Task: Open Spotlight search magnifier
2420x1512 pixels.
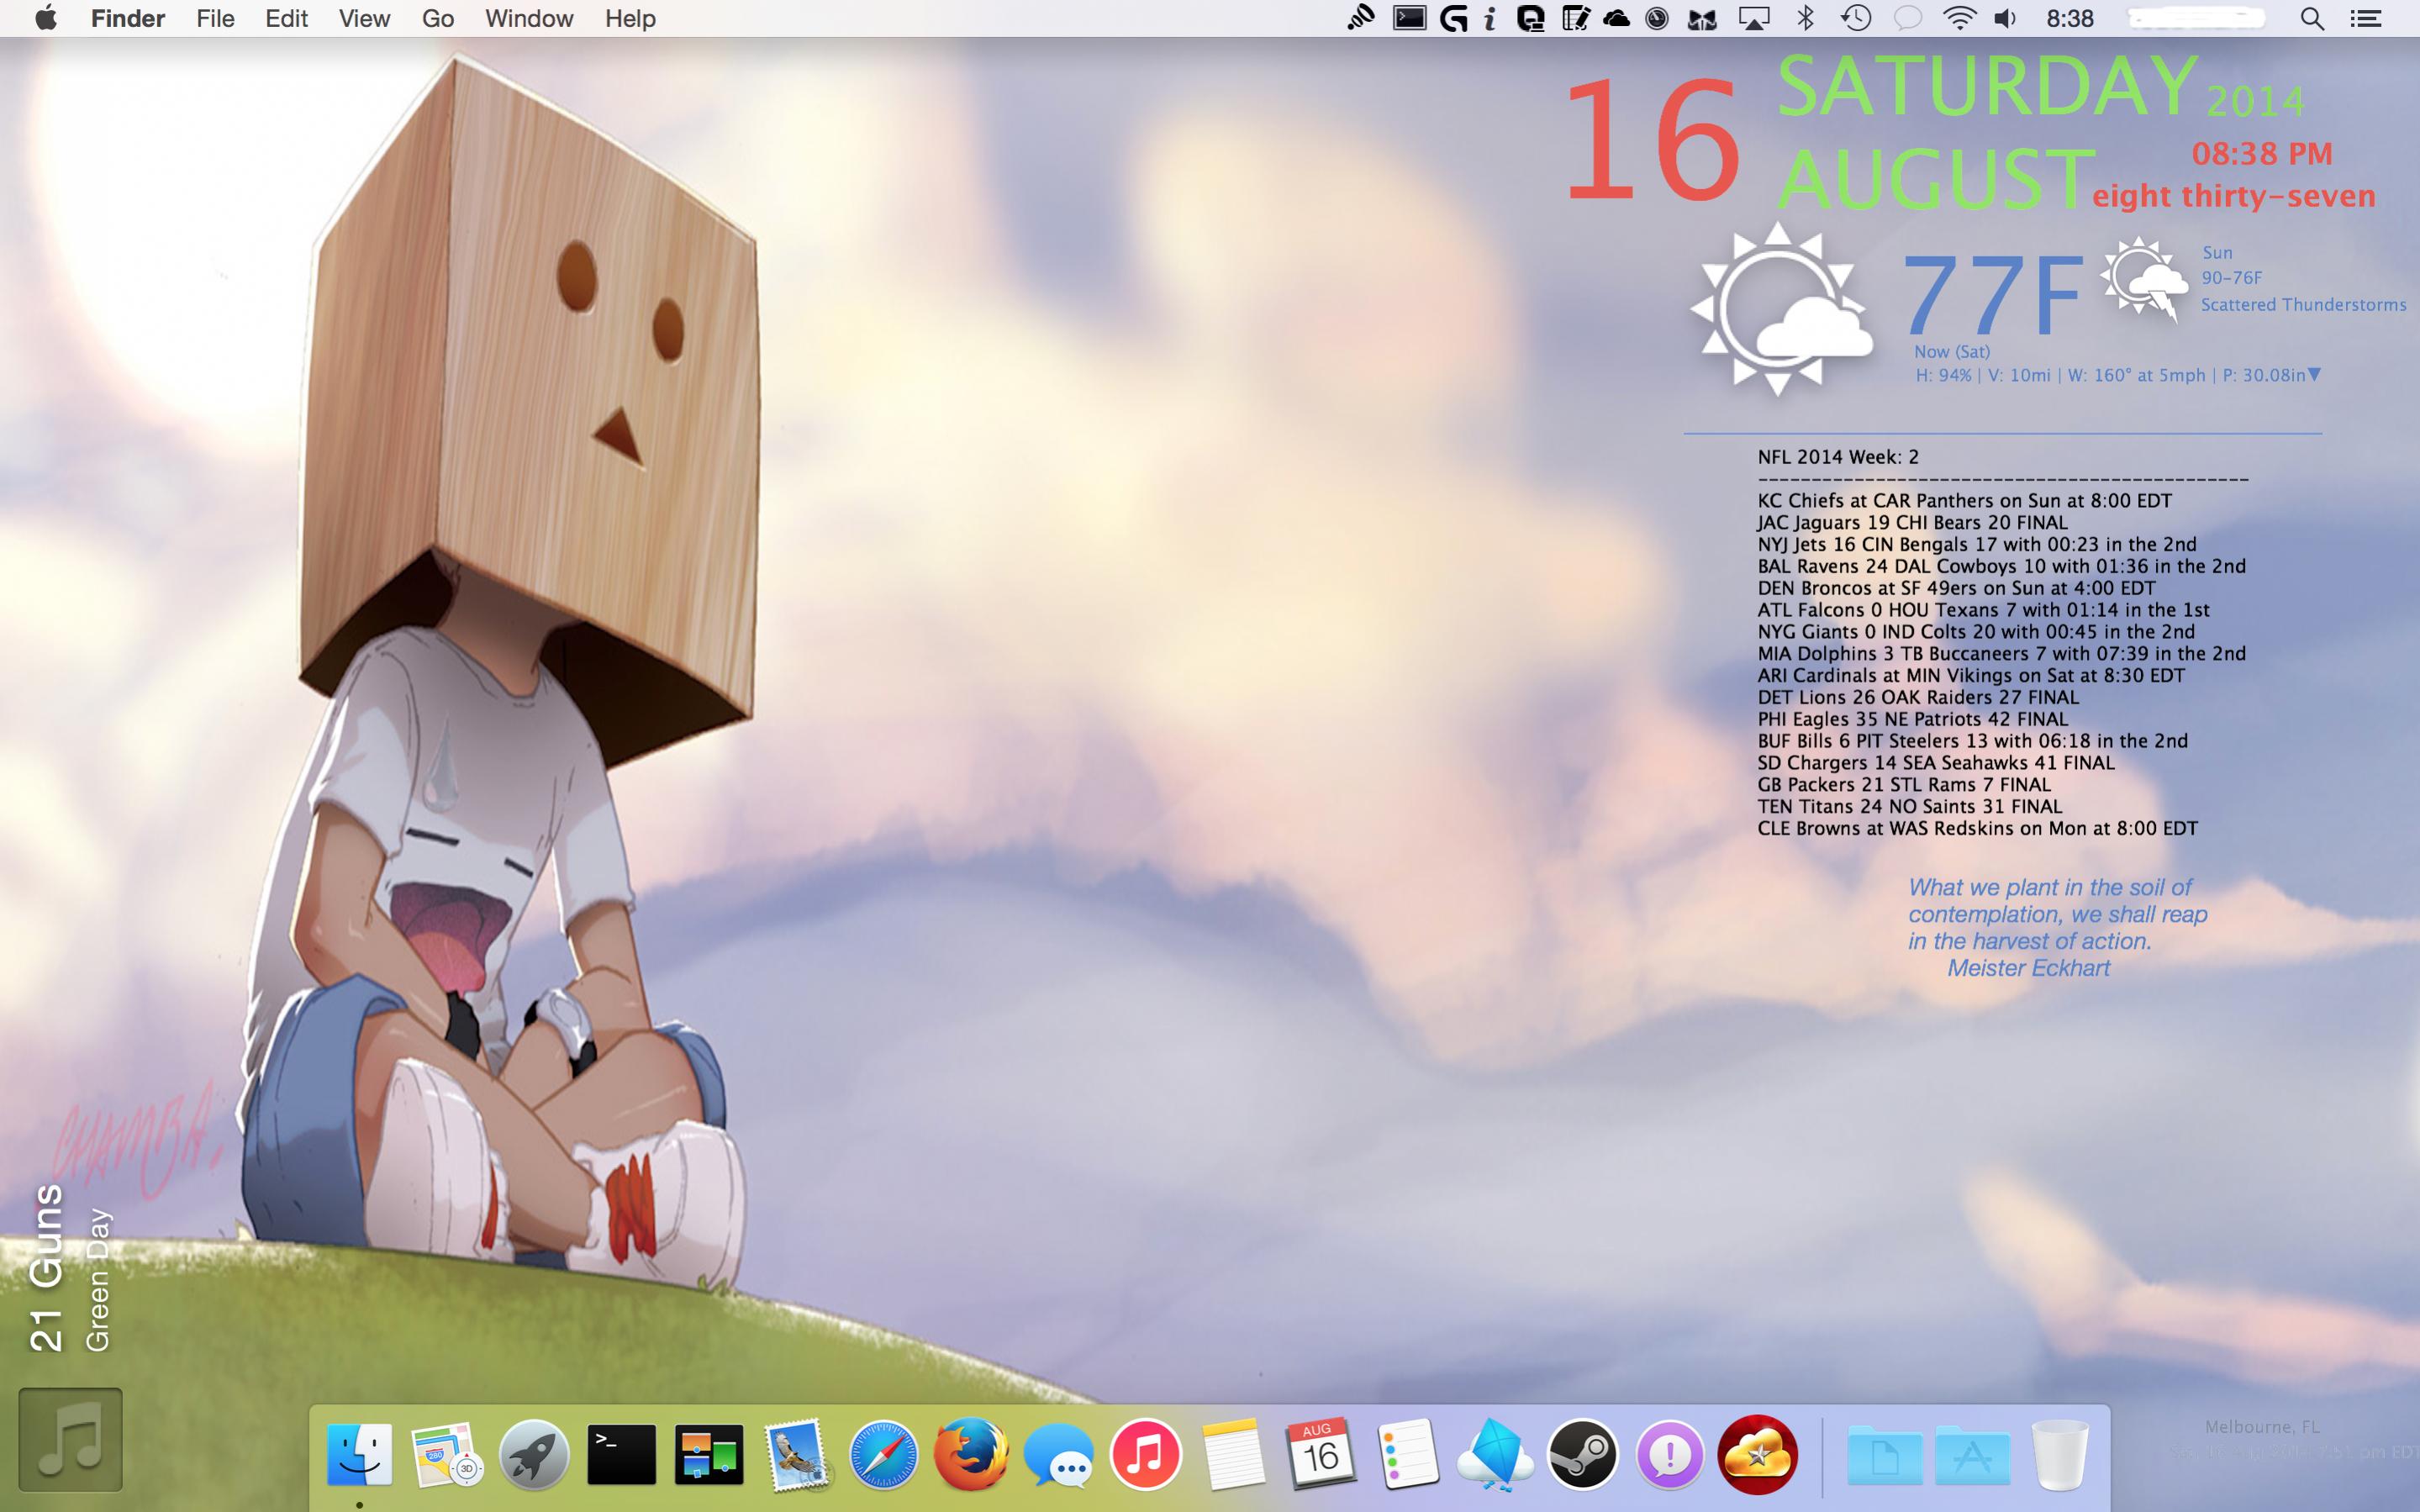Action: click(x=2312, y=18)
